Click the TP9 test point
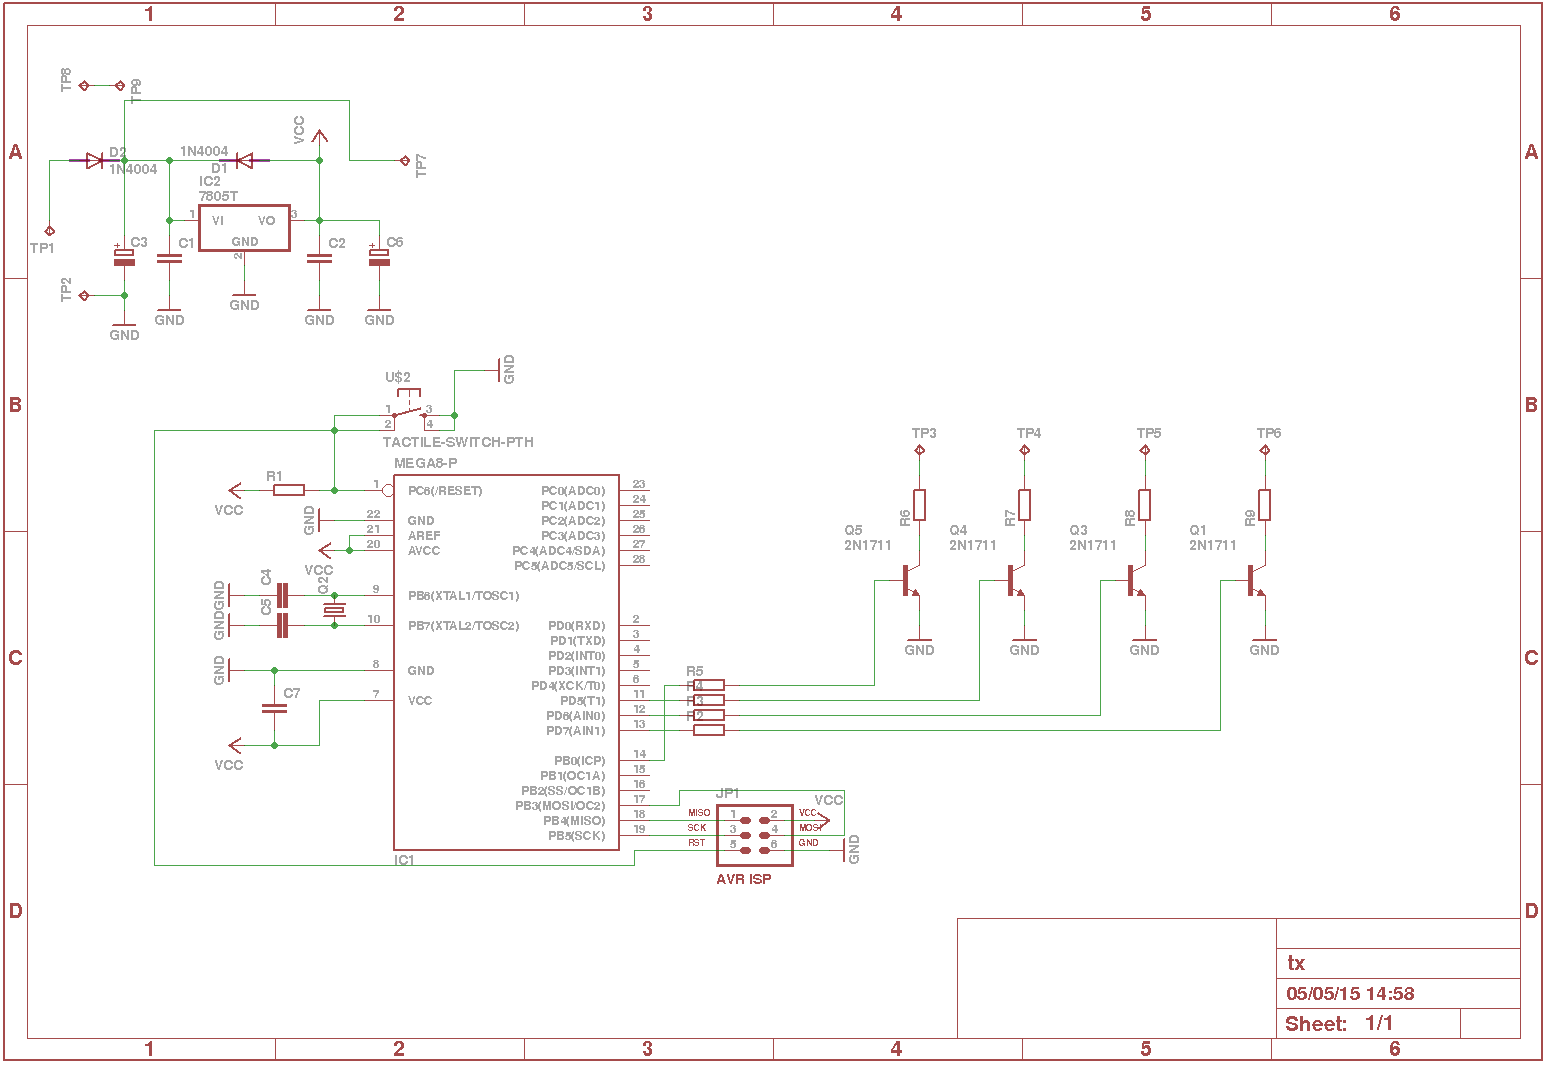The width and height of the screenshot is (1545, 1065). tap(120, 86)
